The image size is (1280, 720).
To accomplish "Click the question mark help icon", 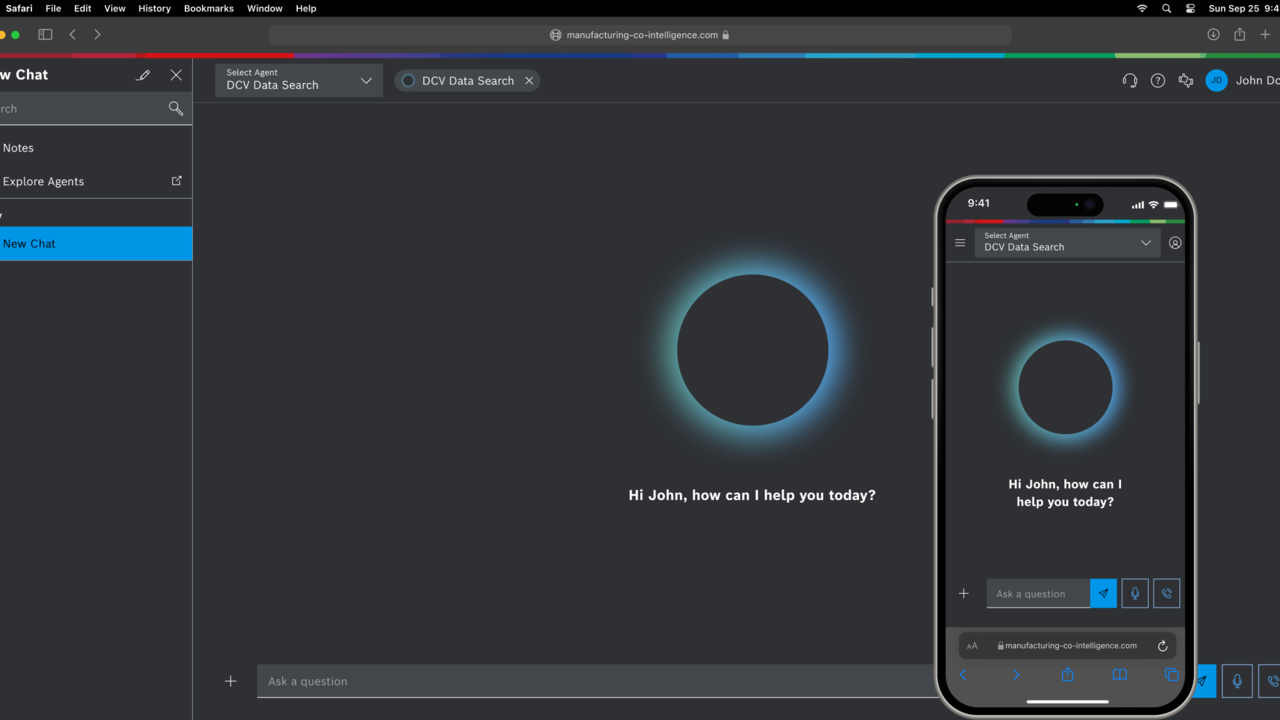I will click(x=1158, y=81).
